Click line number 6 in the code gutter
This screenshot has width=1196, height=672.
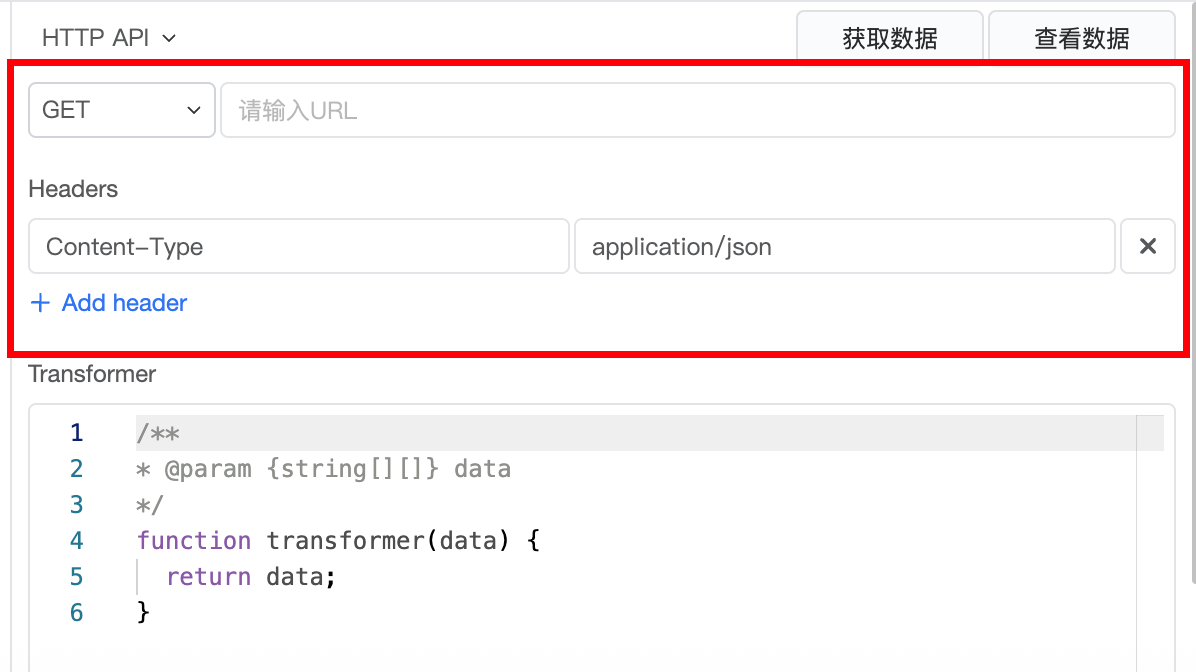click(77, 613)
